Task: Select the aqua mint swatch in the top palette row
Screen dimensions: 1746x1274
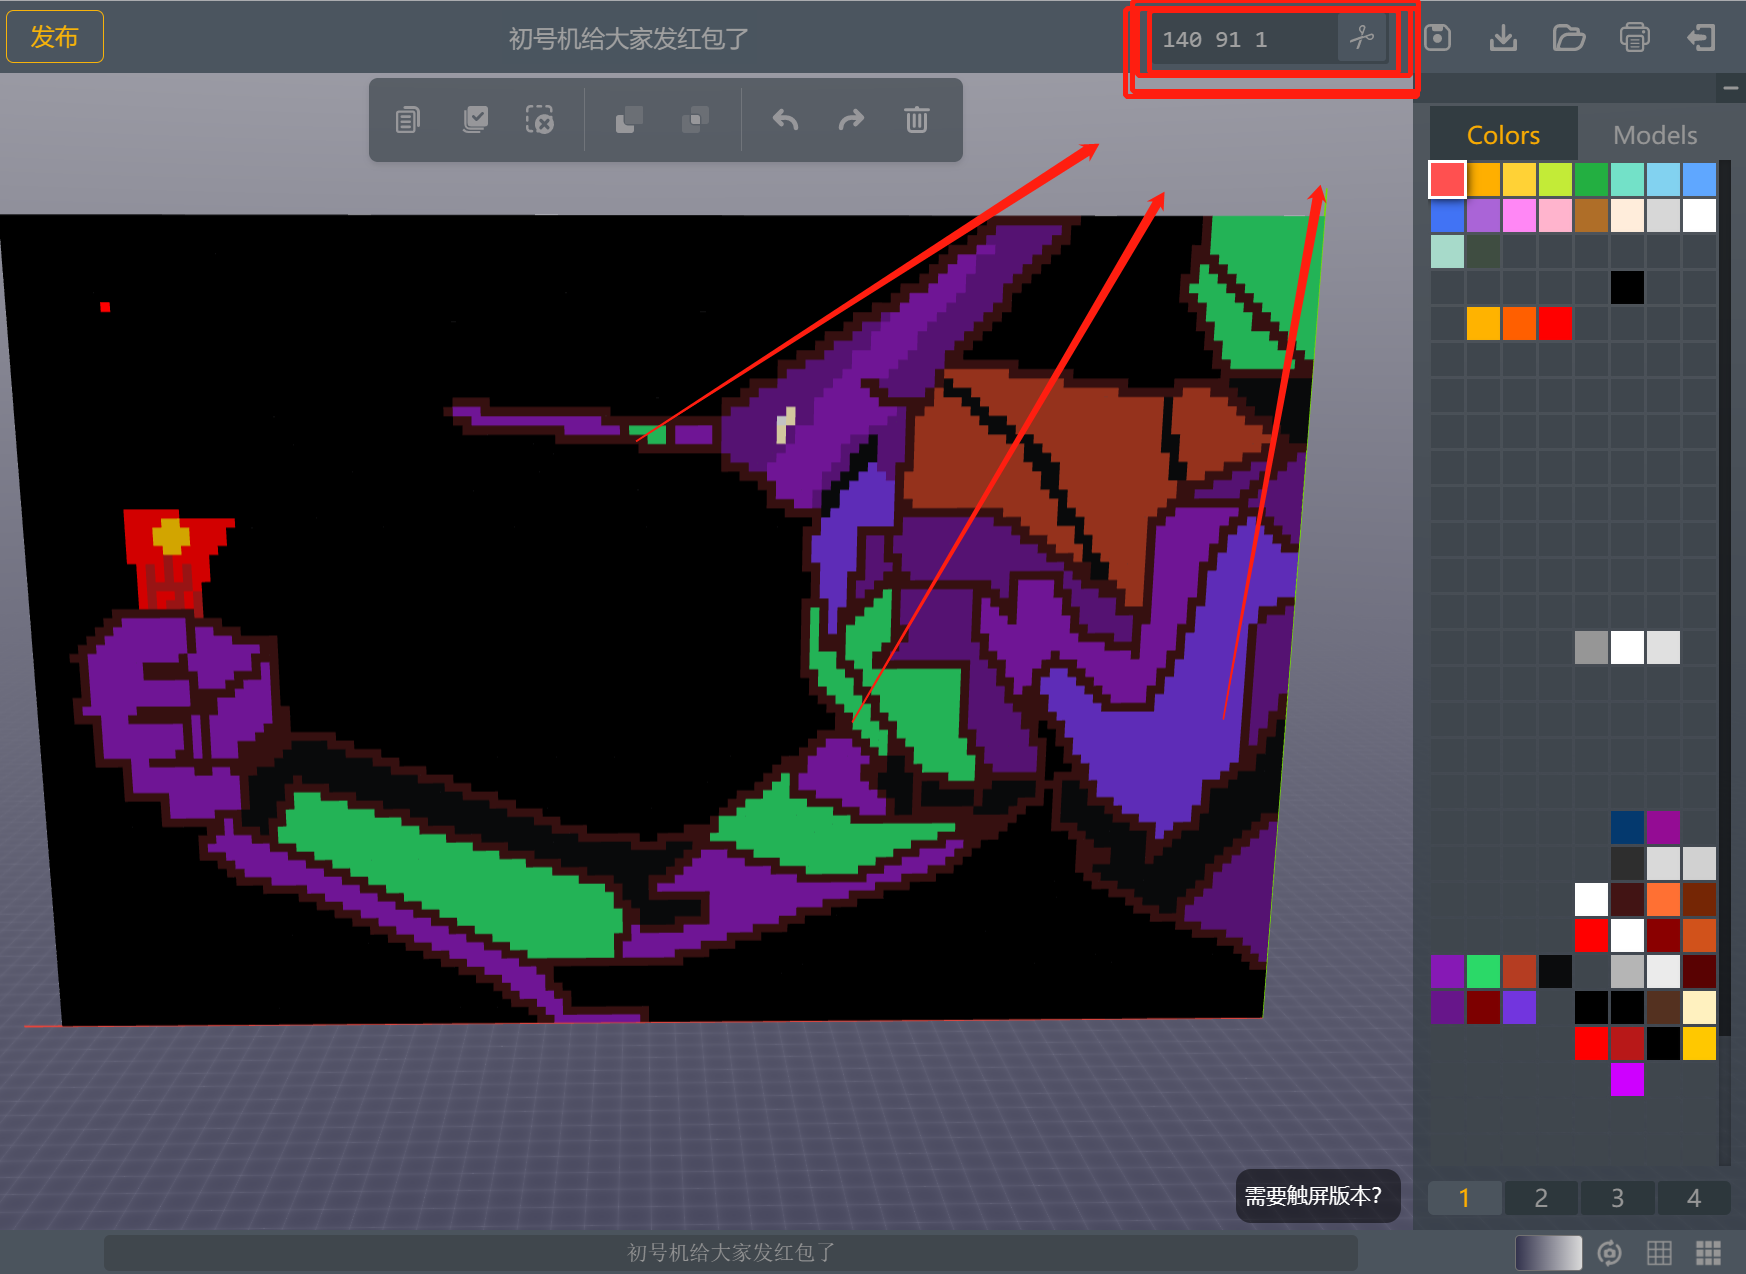Action: pos(1627,180)
